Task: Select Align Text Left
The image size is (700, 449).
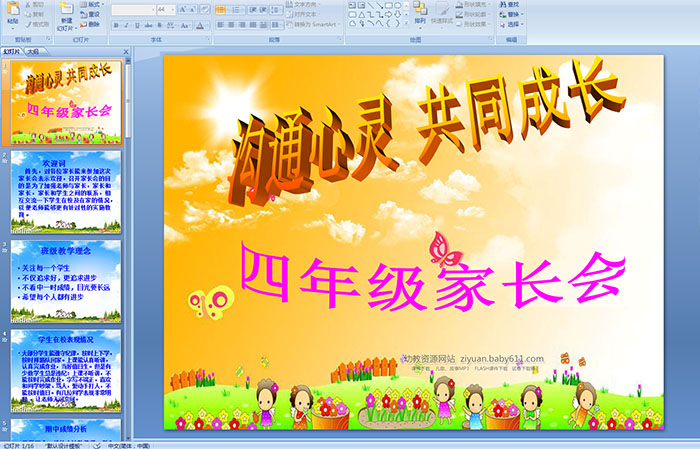Action: pyautogui.click(x=221, y=25)
